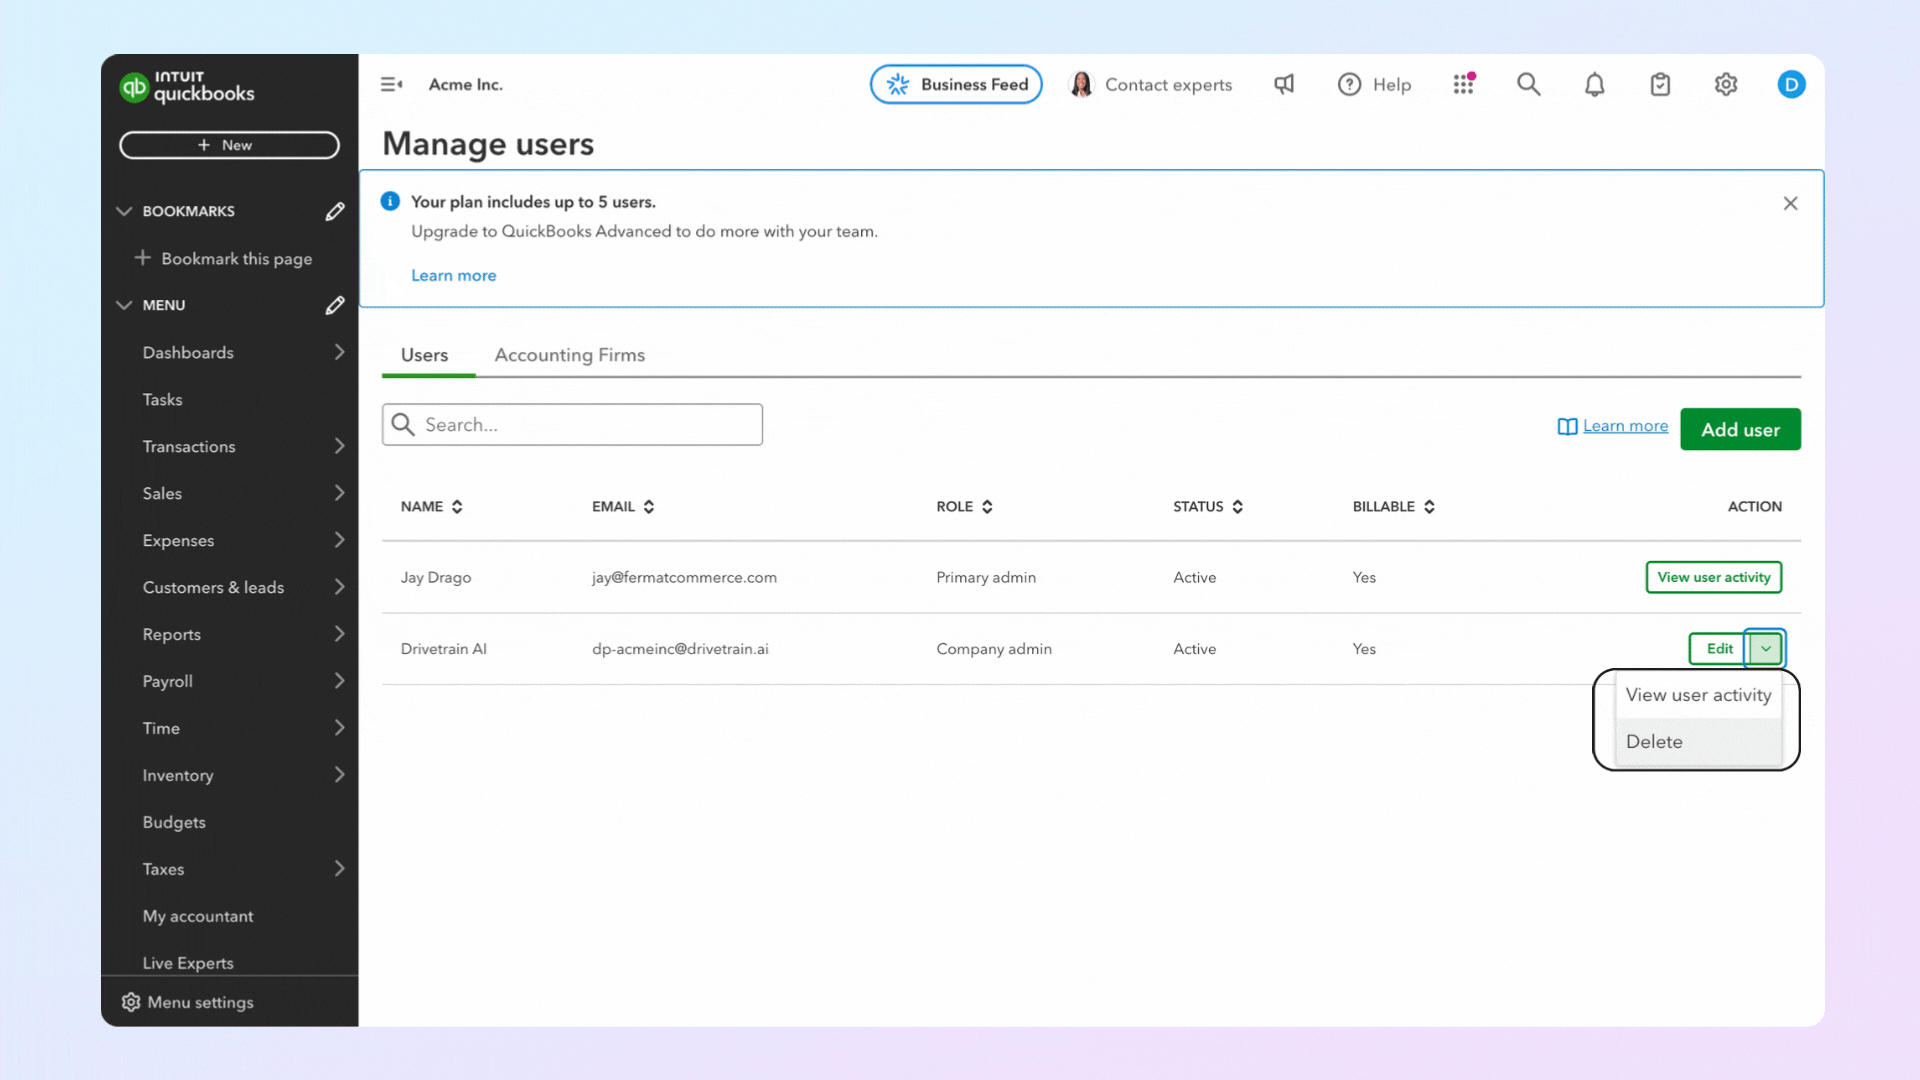
Task: Click the user Search input field
Action: tap(585, 425)
